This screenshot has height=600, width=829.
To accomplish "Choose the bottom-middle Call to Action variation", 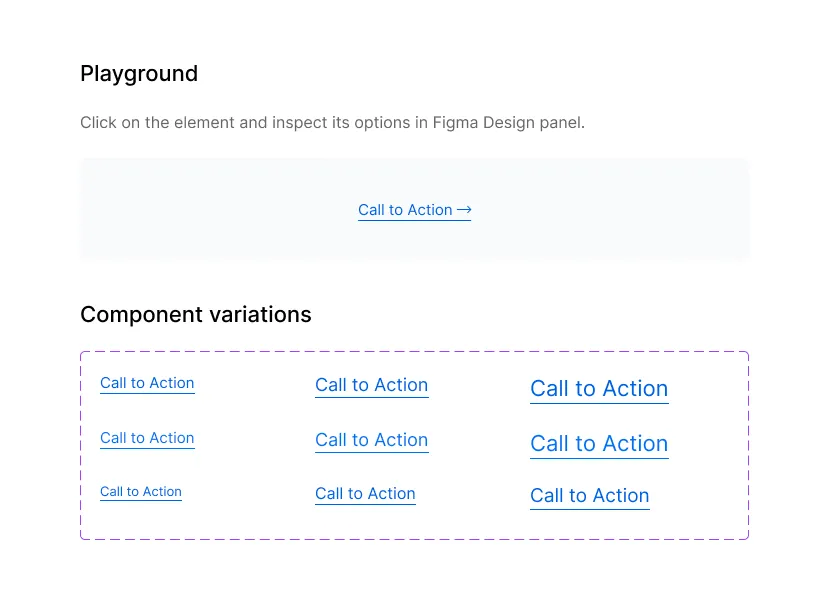I will [x=365, y=494].
